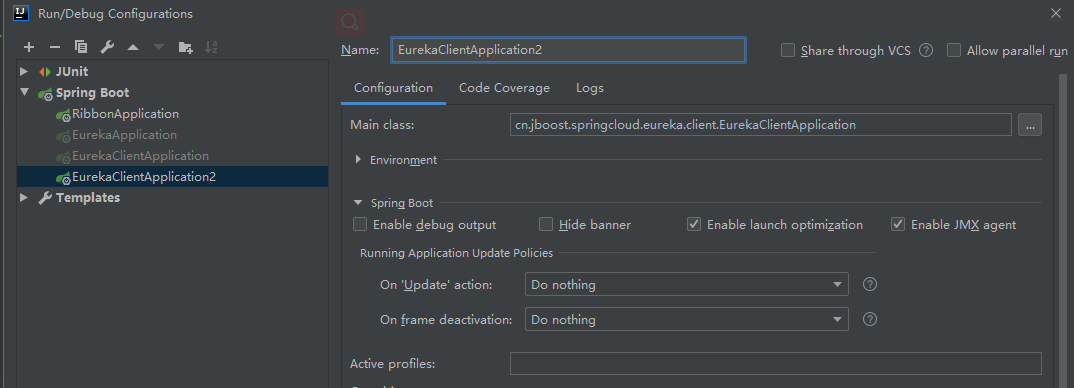Click into the Active profiles field

(775, 363)
